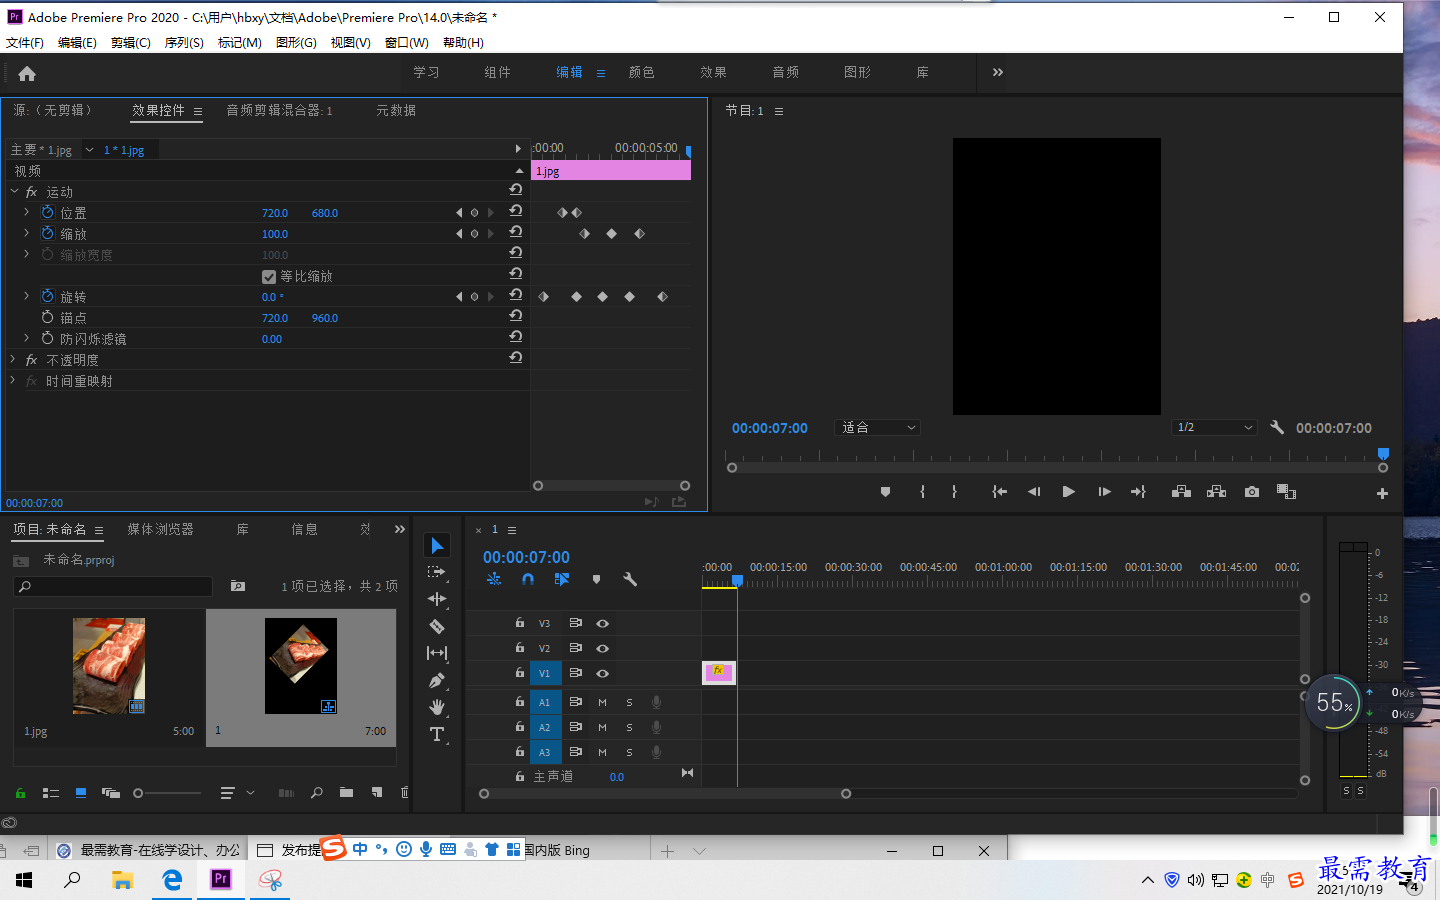1440x900 pixels.
Task: Toggle lock on V3 track
Action: pyautogui.click(x=520, y=622)
